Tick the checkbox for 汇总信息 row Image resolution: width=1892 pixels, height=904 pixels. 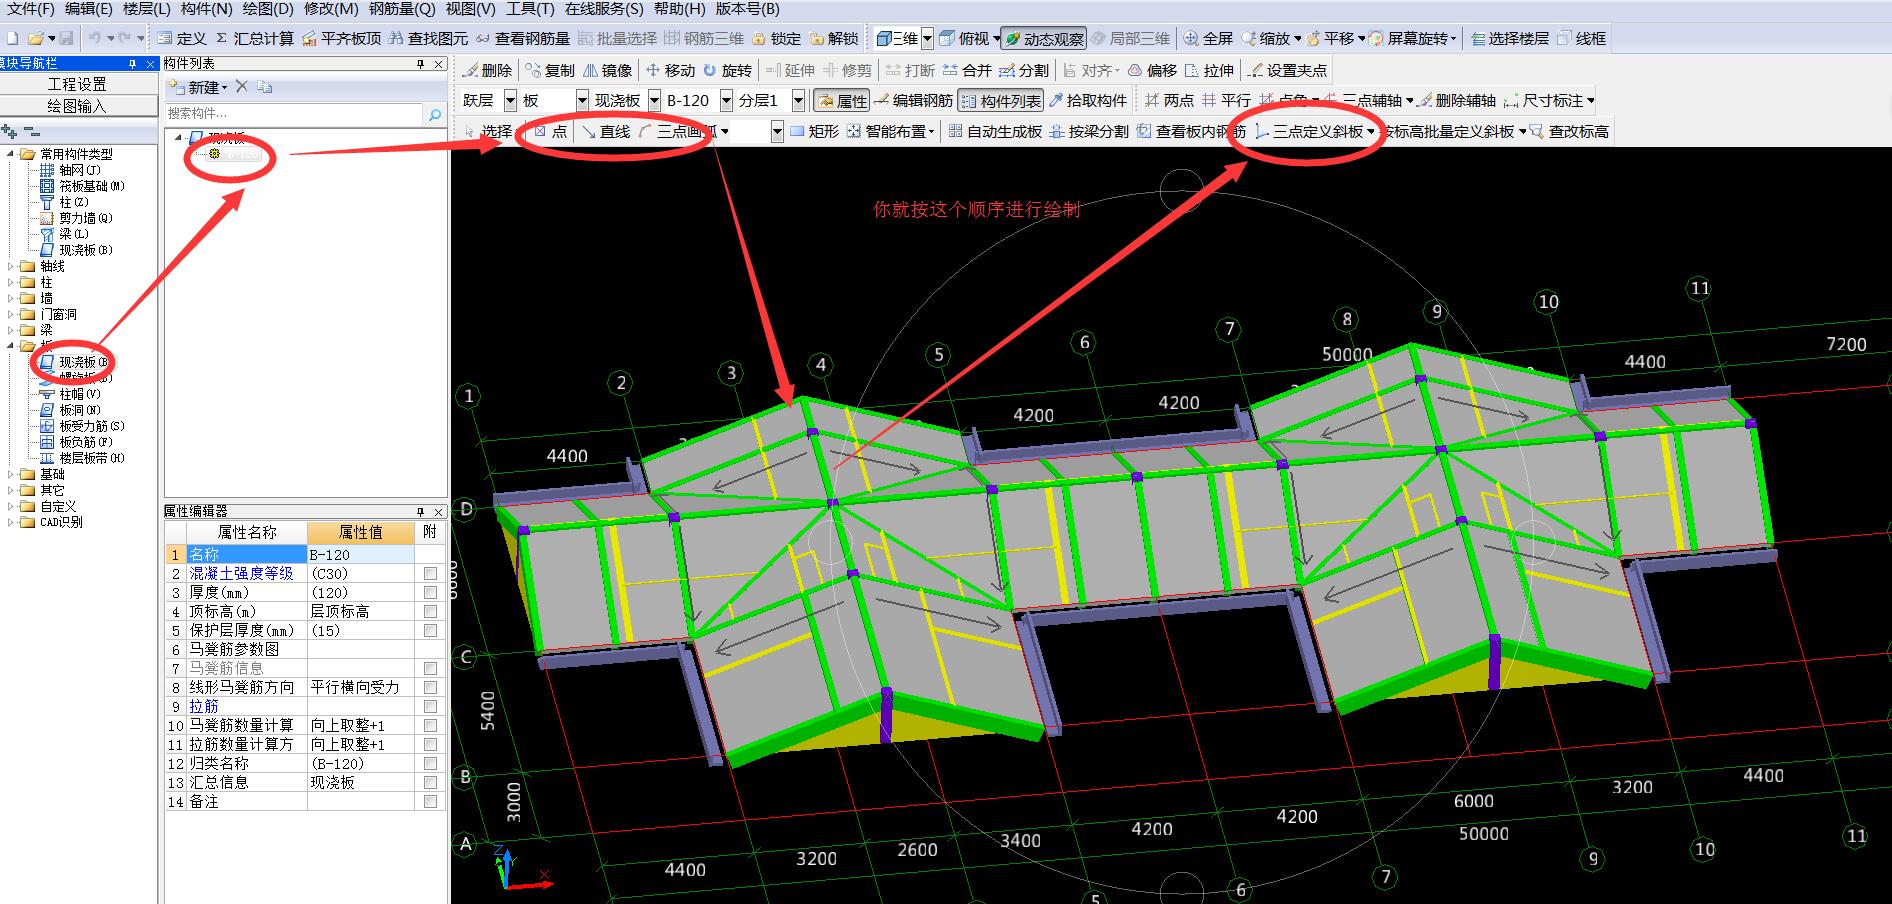click(430, 782)
